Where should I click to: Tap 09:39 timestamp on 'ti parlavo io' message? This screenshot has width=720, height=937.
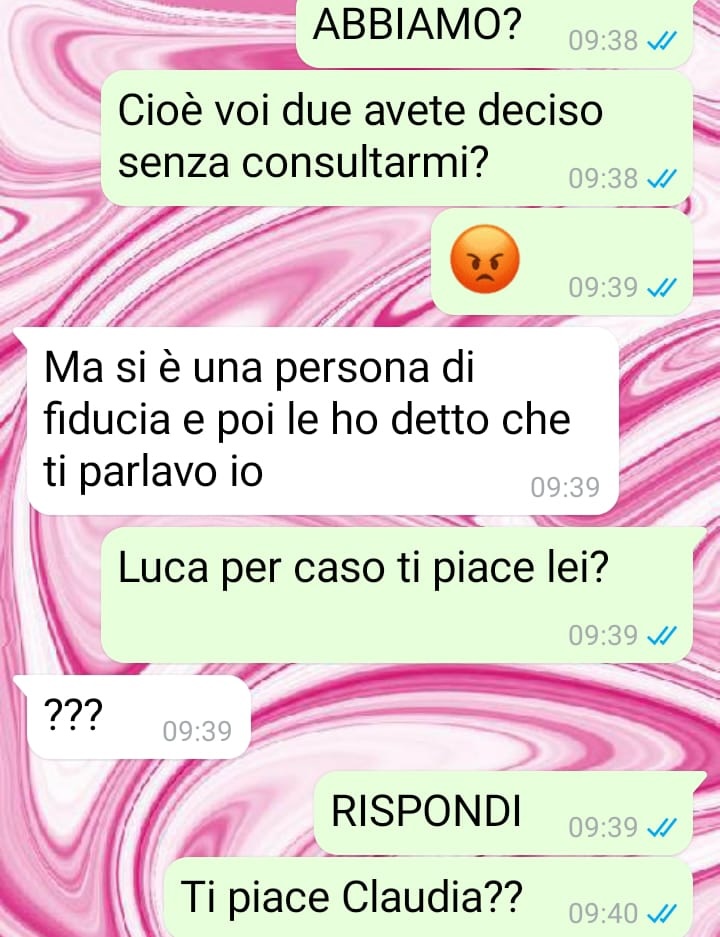[x=565, y=487]
